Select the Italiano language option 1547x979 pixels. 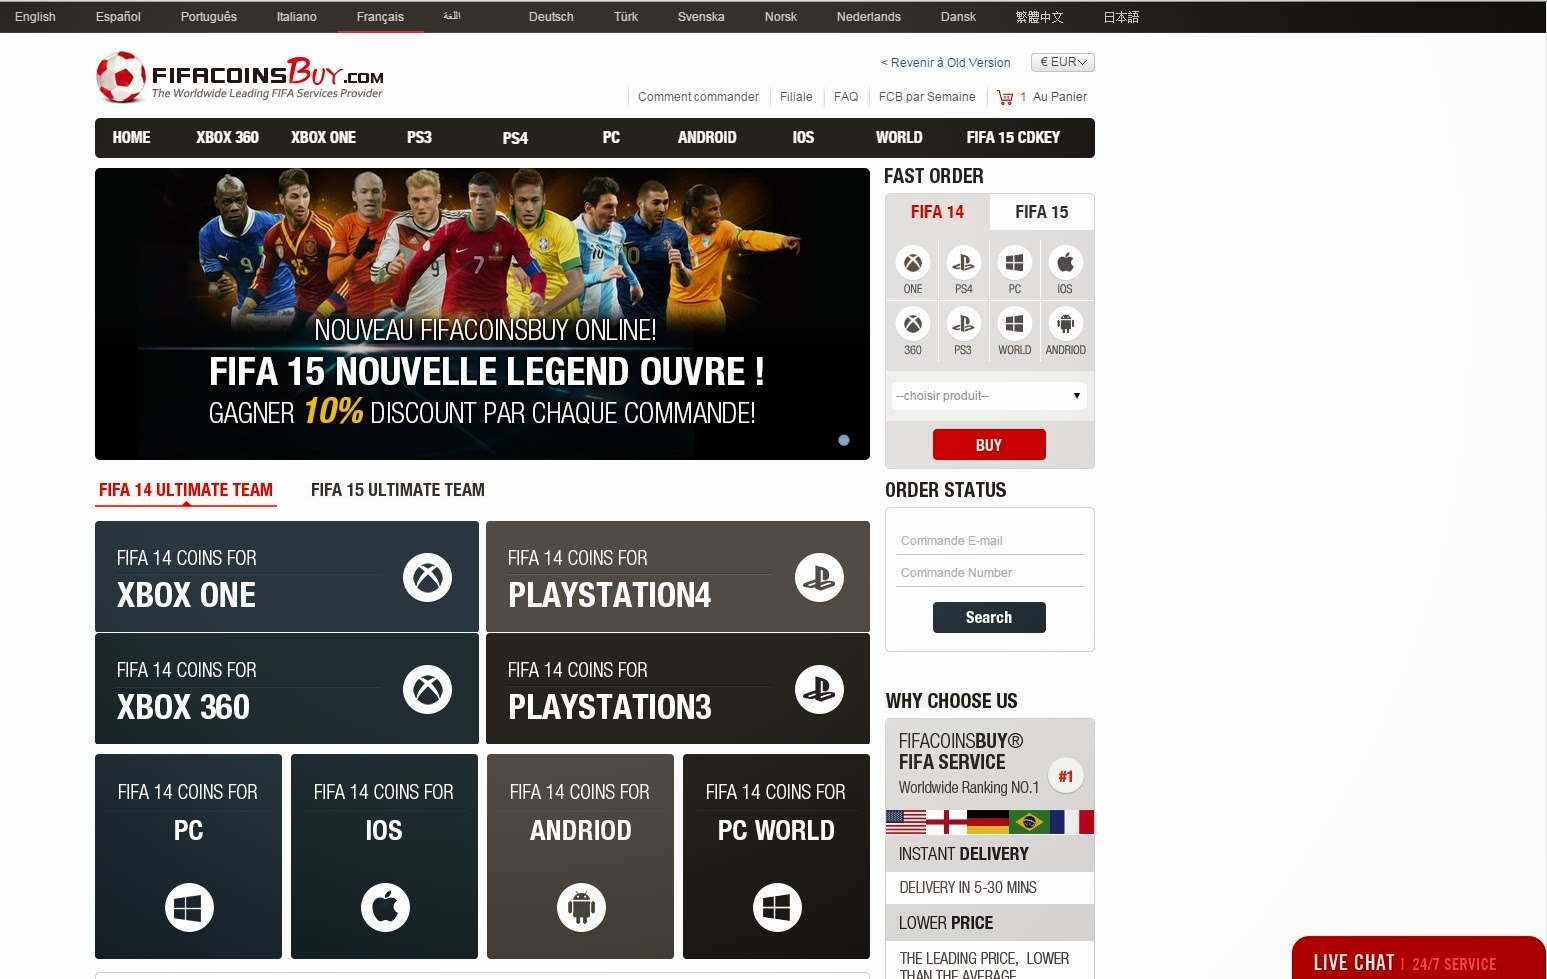coord(296,16)
